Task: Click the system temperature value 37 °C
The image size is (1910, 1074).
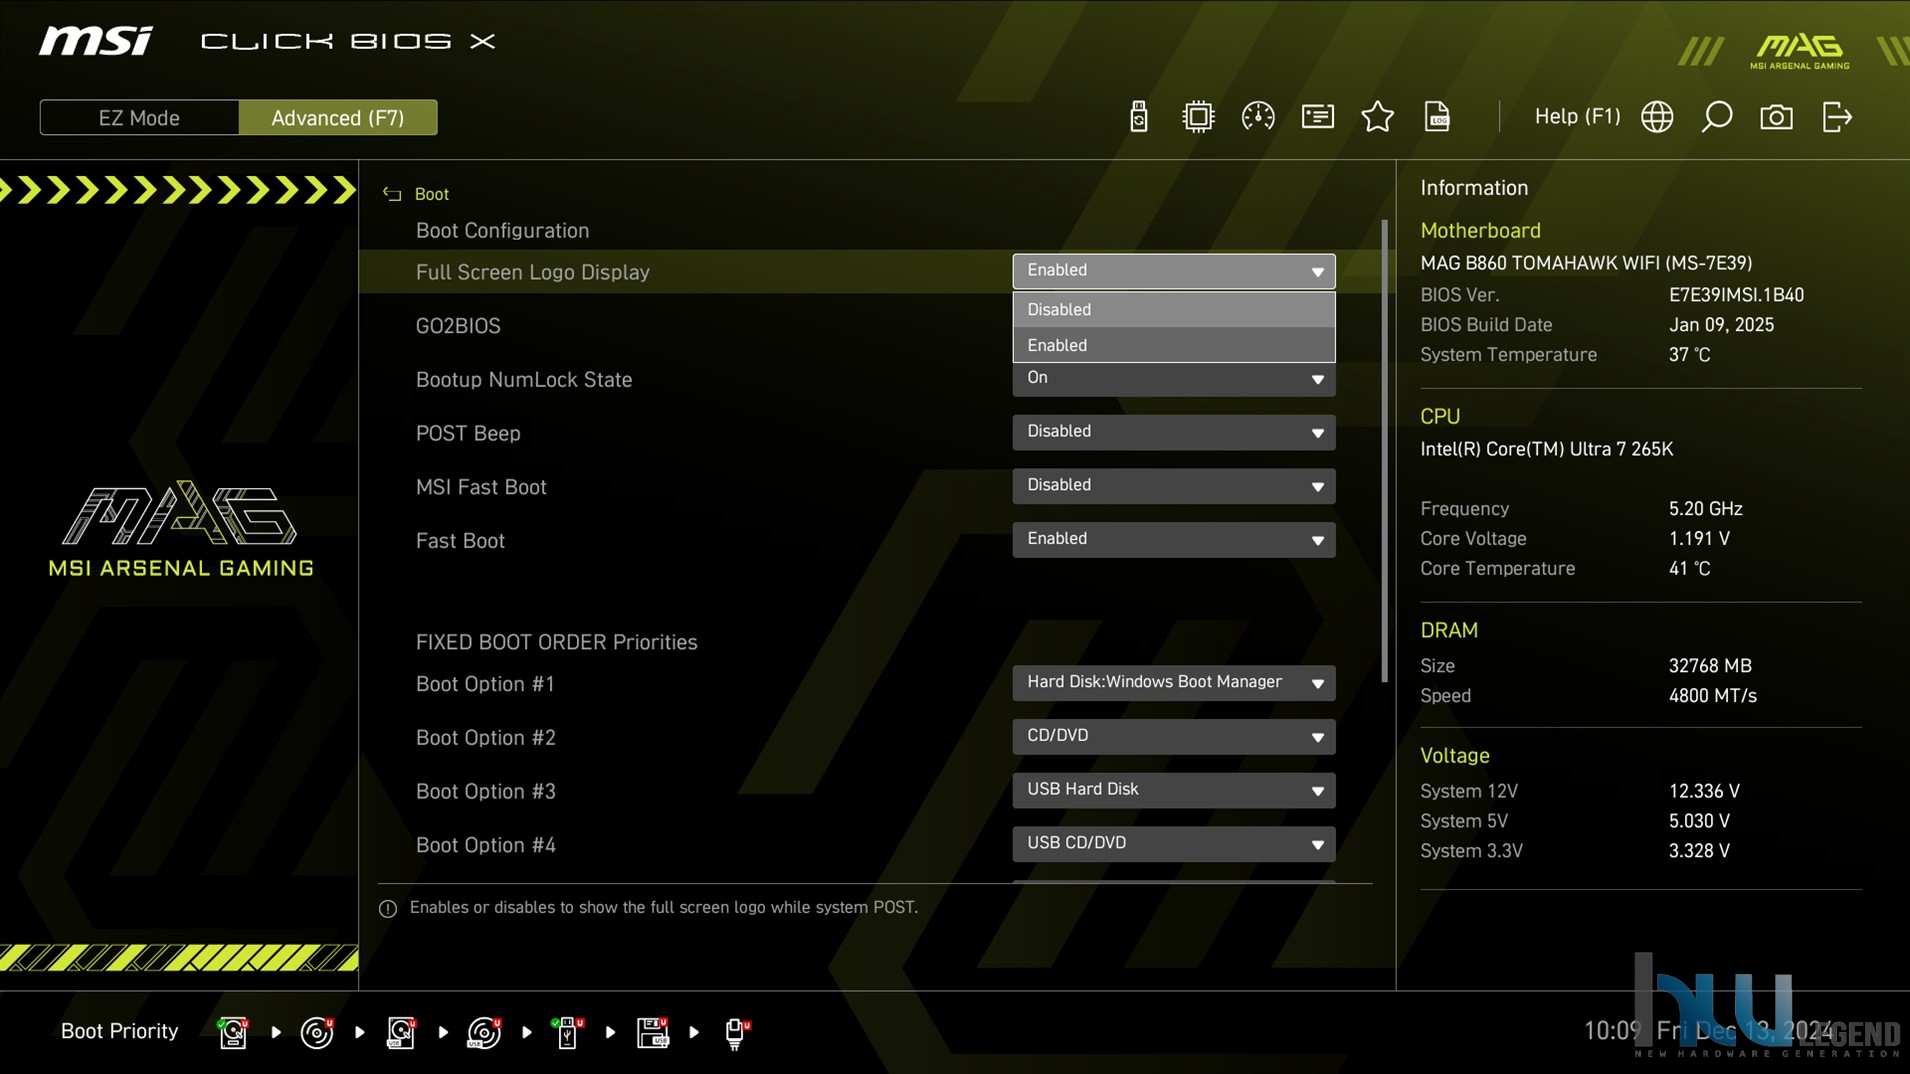Action: pyautogui.click(x=1689, y=355)
